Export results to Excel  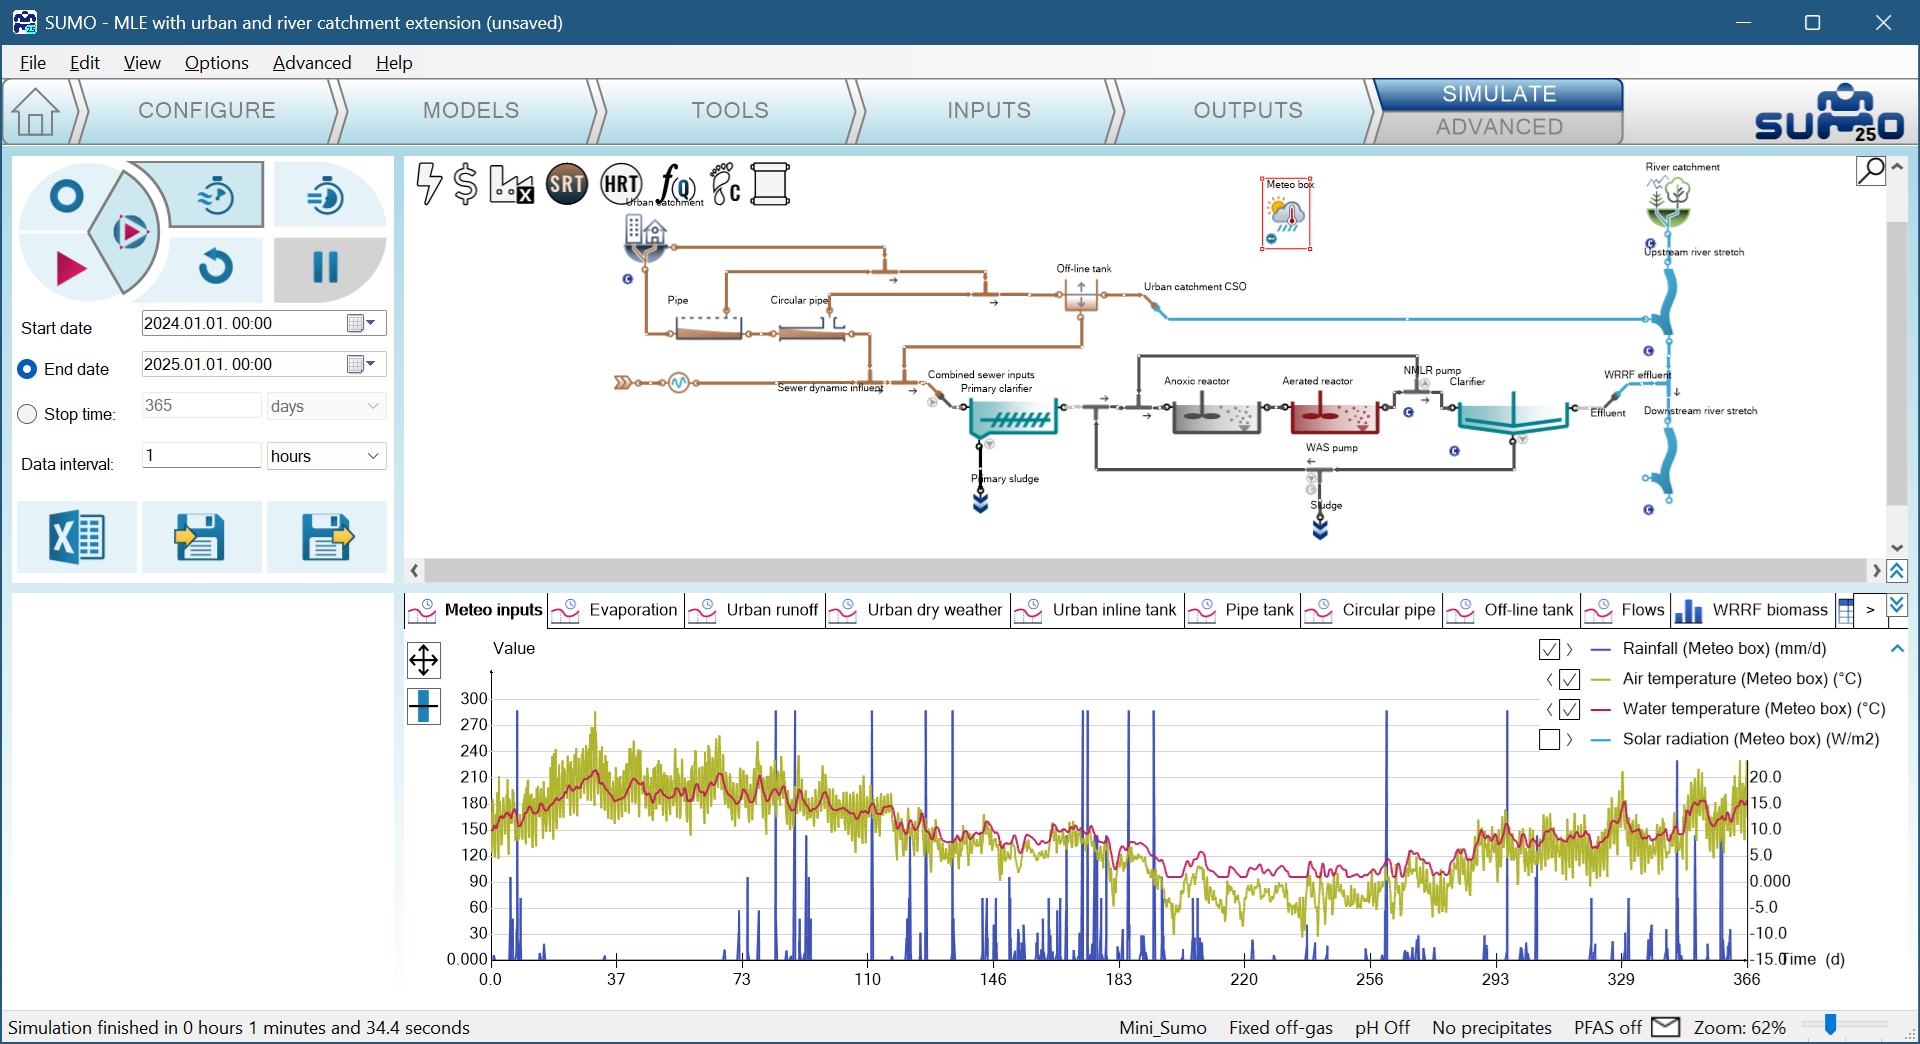point(77,538)
